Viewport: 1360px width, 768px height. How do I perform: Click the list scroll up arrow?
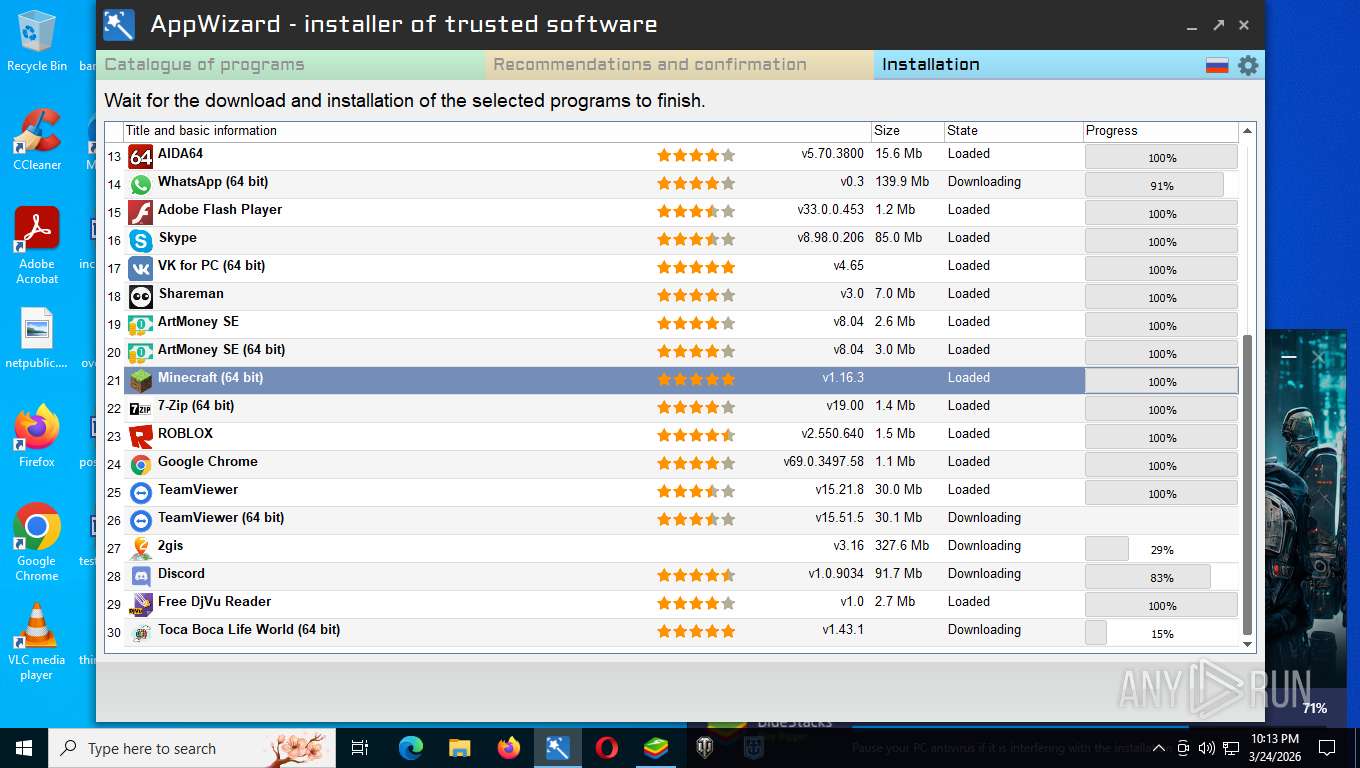point(1247,131)
